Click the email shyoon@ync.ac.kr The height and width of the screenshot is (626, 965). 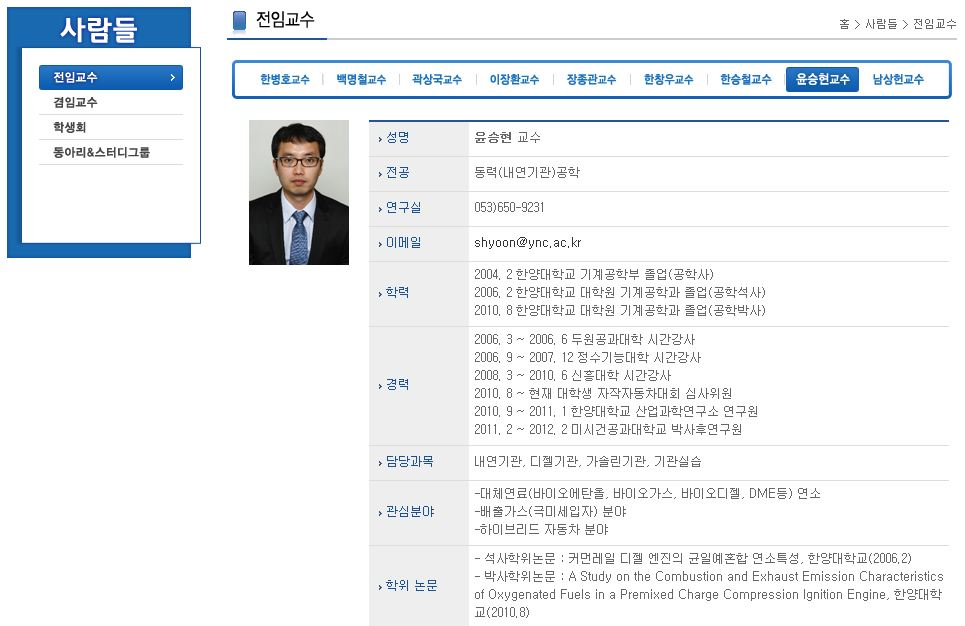(x=527, y=243)
